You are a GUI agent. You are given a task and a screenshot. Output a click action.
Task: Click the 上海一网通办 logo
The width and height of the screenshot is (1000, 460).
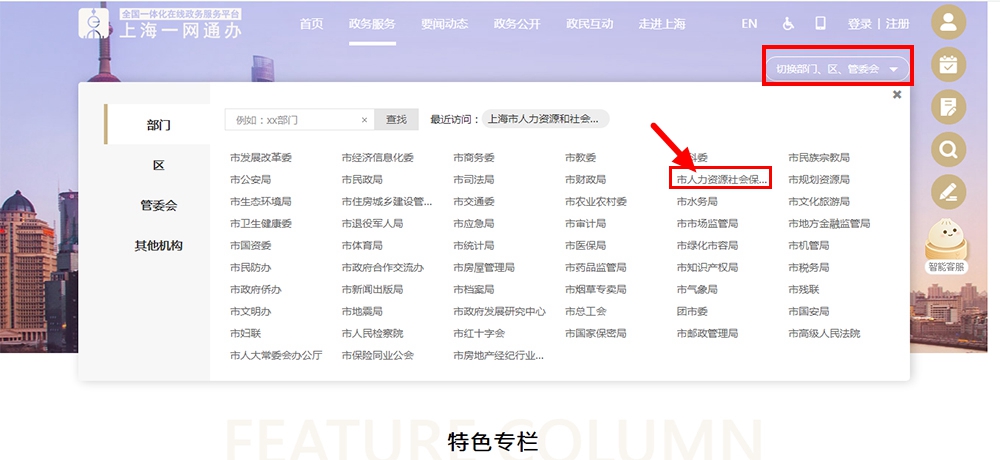[160, 24]
